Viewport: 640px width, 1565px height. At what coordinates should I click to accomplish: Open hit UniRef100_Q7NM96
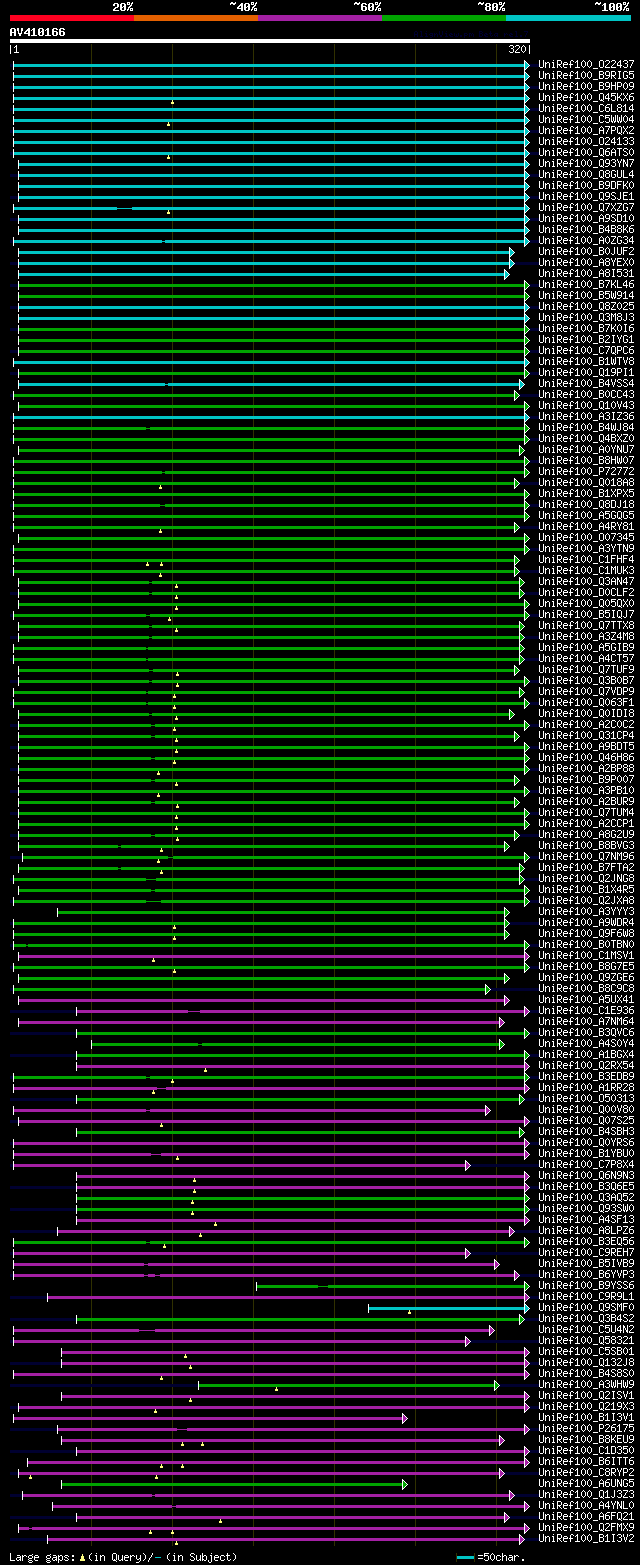pos(586,856)
